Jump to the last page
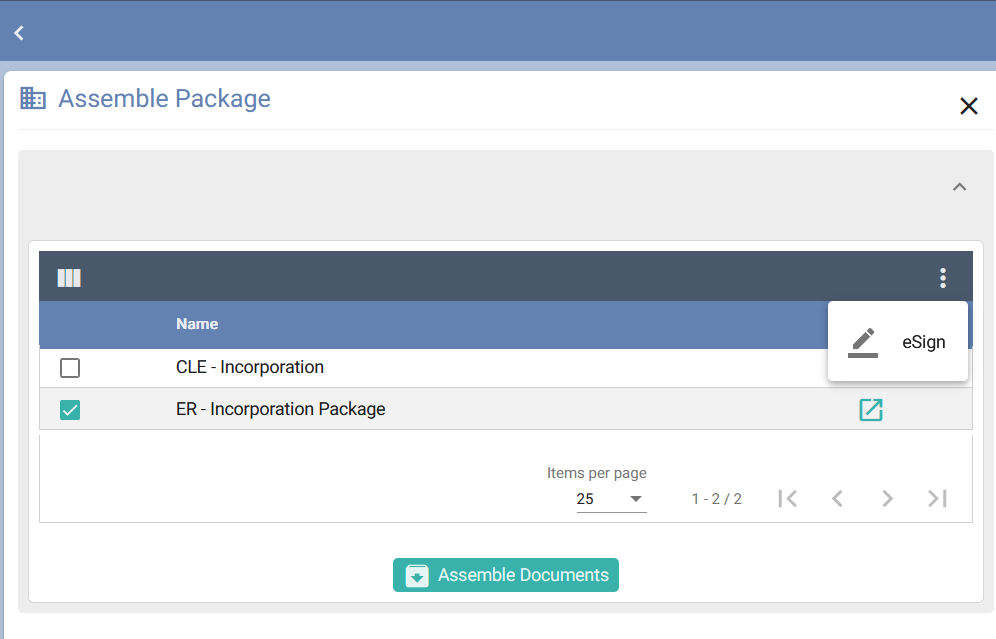Image resolution: width=996 pixels, height=639 pixels. point(937,498)
